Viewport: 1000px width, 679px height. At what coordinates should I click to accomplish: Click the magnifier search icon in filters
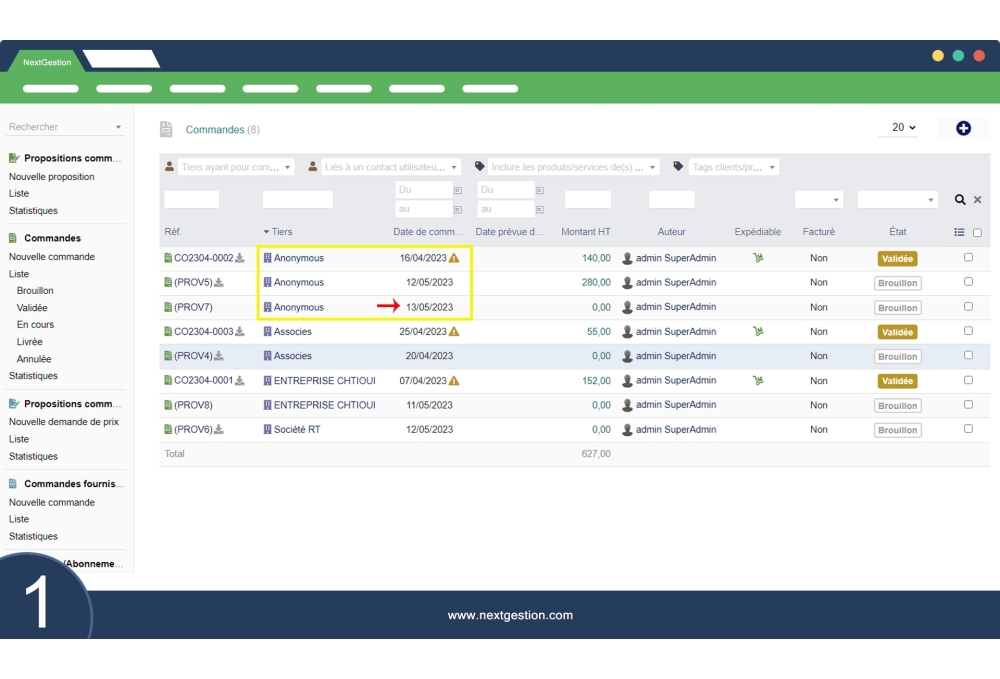click(x=960, y=200)
